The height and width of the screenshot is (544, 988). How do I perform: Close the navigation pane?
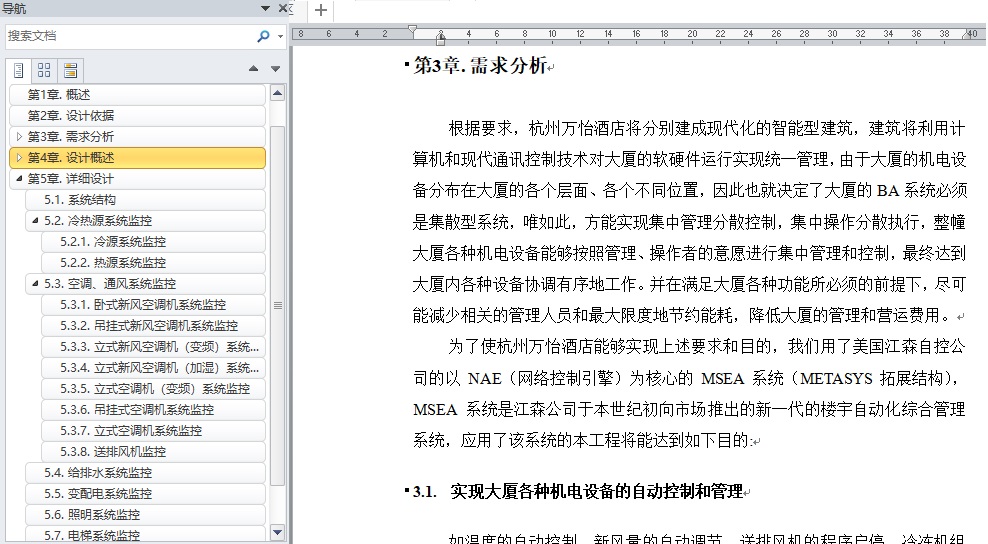coord(283,8)
